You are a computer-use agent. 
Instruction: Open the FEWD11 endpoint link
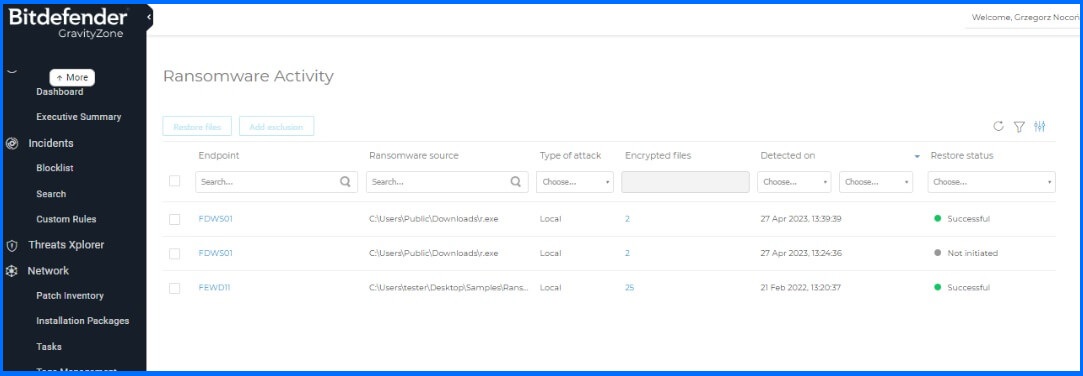[214, 288]
